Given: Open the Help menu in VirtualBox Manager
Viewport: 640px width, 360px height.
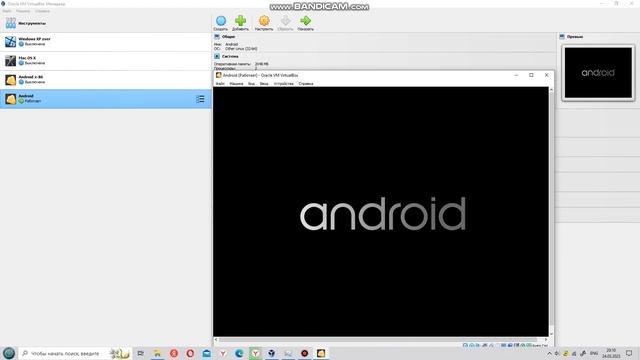Looking at the screenshot, I should point(42,11).
